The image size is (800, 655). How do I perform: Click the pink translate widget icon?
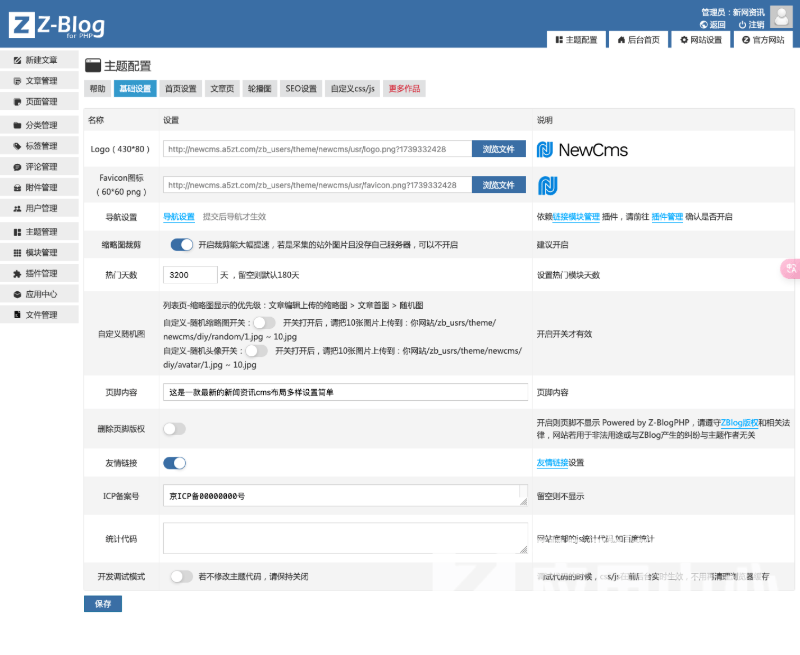click(790, 268)
